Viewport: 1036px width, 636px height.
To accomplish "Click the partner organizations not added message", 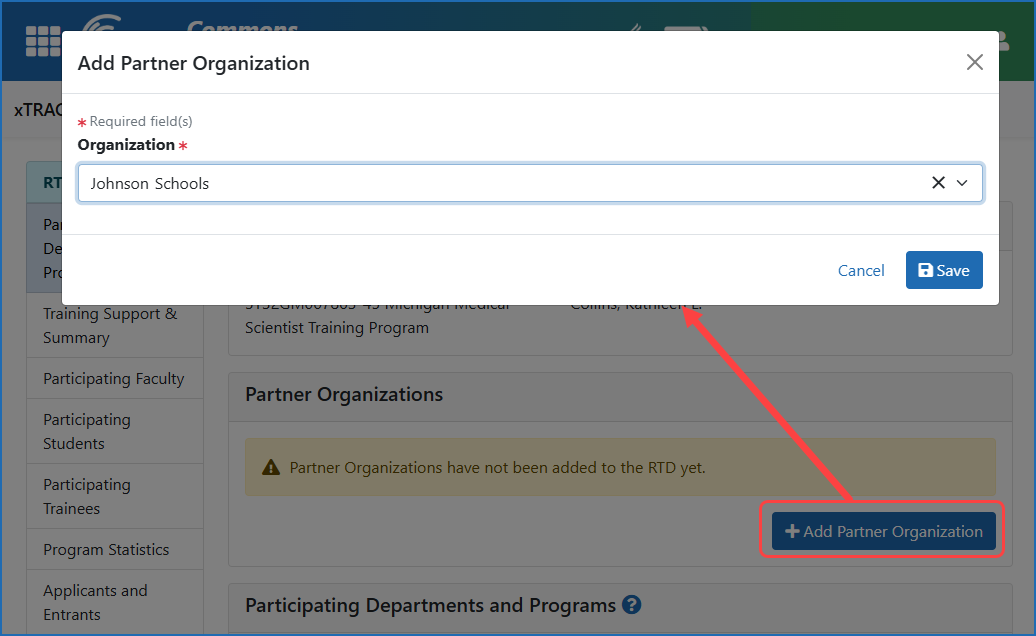I will [498, 468].
